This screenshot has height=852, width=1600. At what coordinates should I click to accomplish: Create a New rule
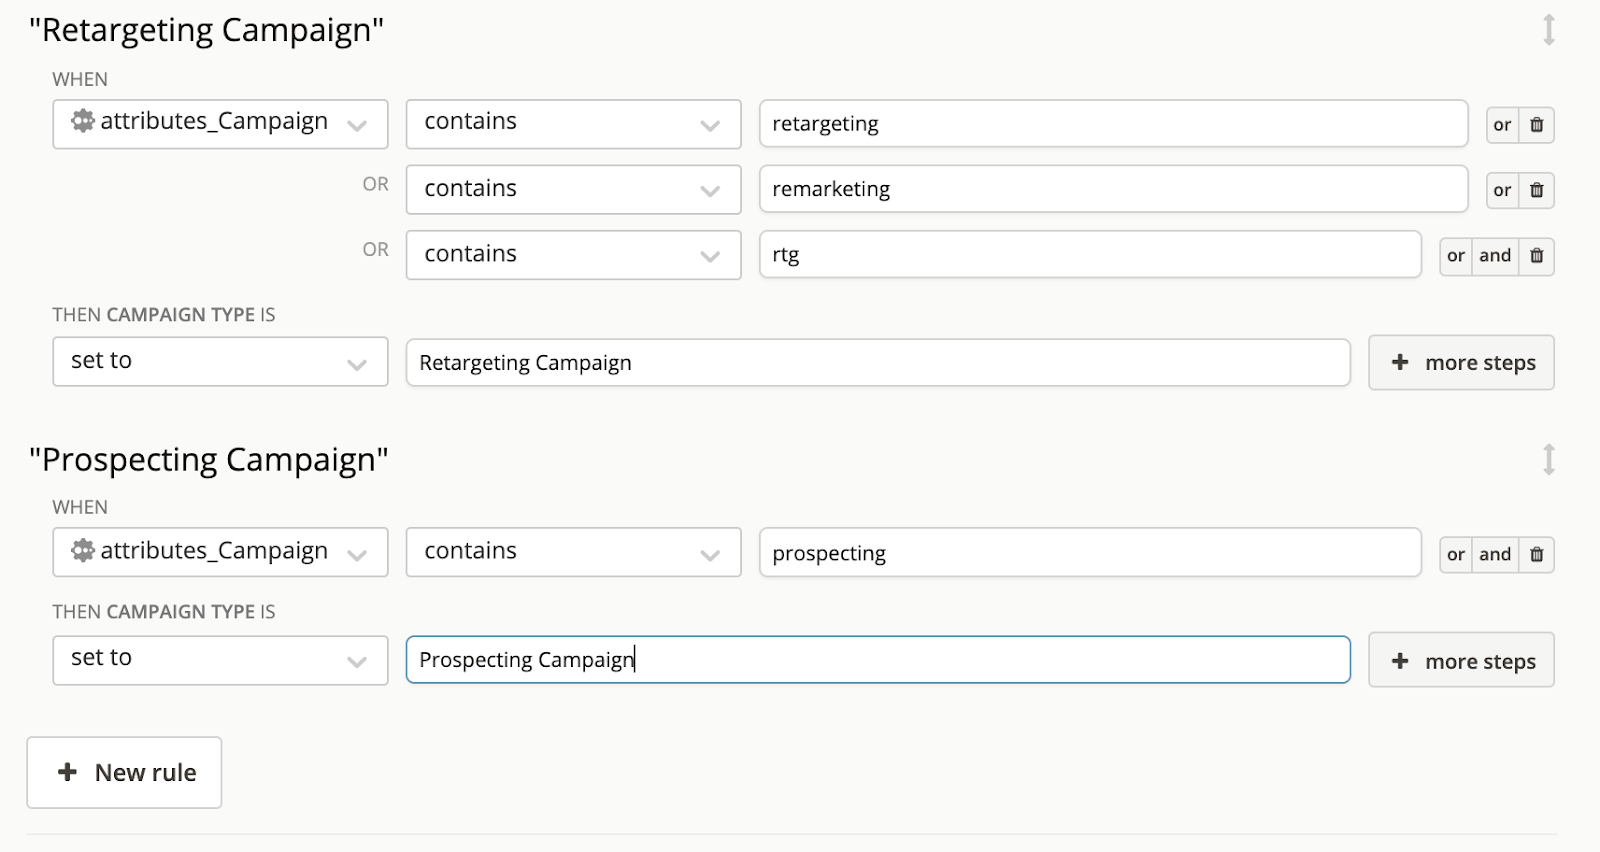coord(125,772)
